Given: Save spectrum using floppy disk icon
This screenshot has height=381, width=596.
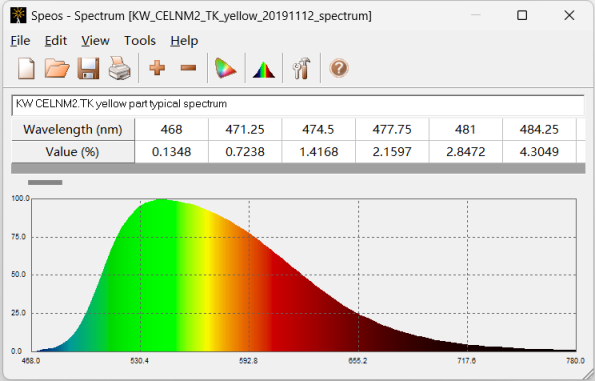Looking at the screenshot, I should tap(88, 68).
